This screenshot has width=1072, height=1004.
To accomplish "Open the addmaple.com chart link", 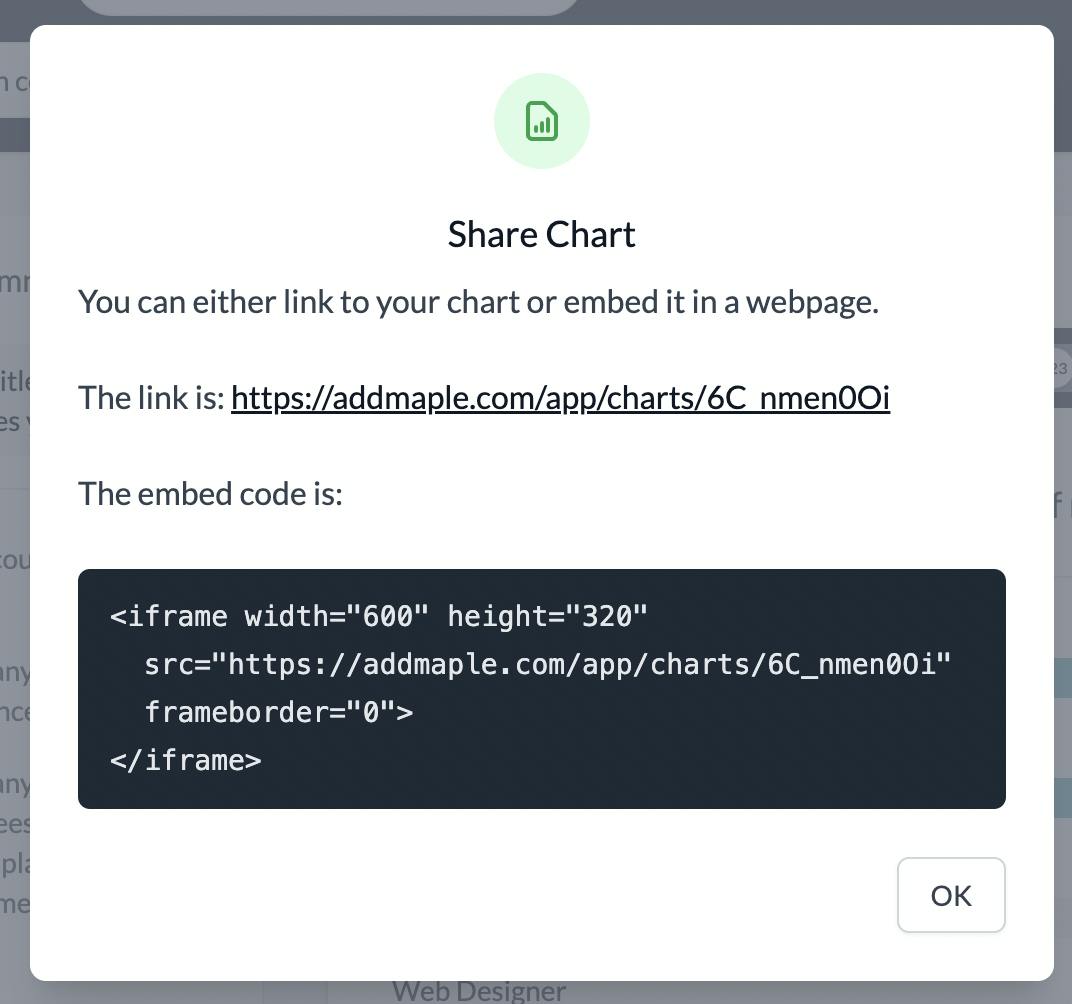I will pyautogui.click(x=560, y=398).
